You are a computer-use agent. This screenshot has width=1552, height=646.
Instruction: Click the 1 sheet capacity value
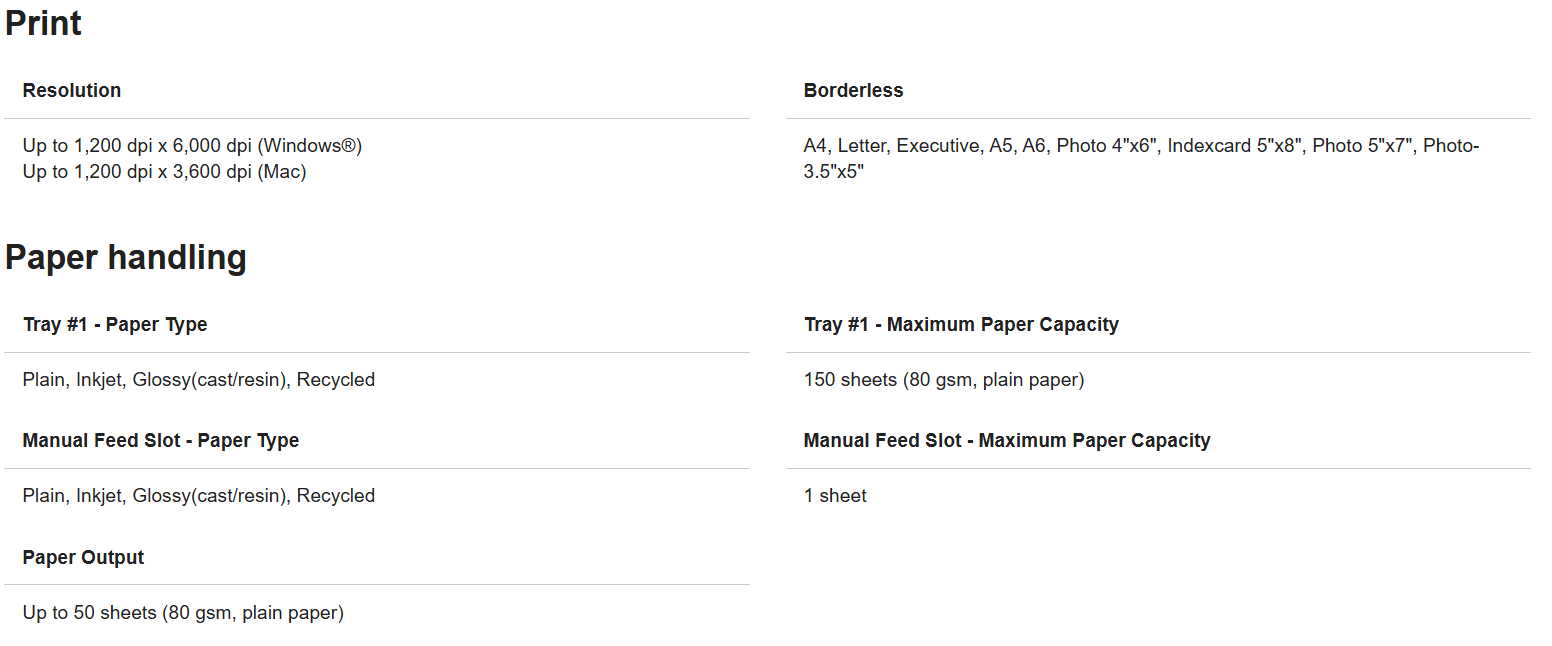tap(835, 496)
